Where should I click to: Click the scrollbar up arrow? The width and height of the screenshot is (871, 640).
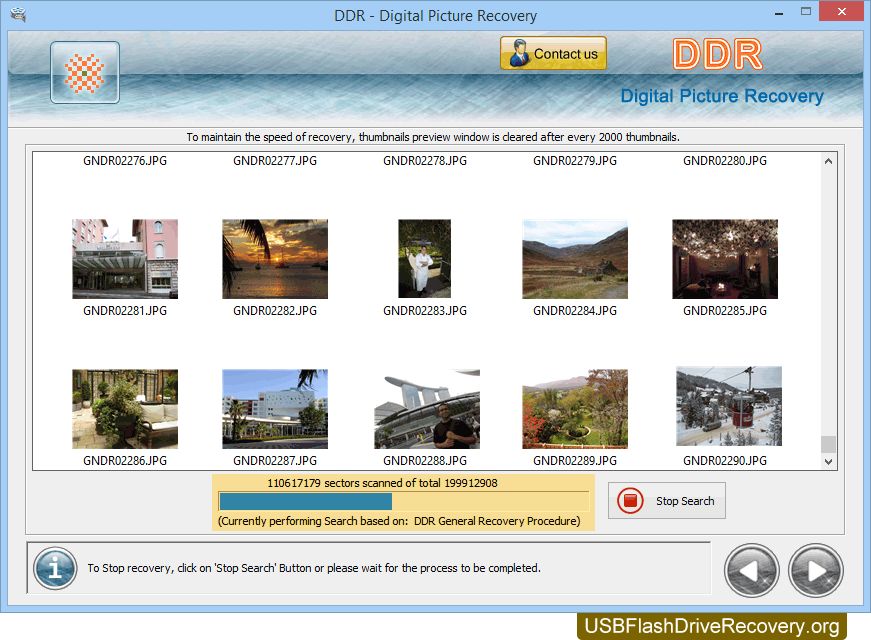pos(828,161)
